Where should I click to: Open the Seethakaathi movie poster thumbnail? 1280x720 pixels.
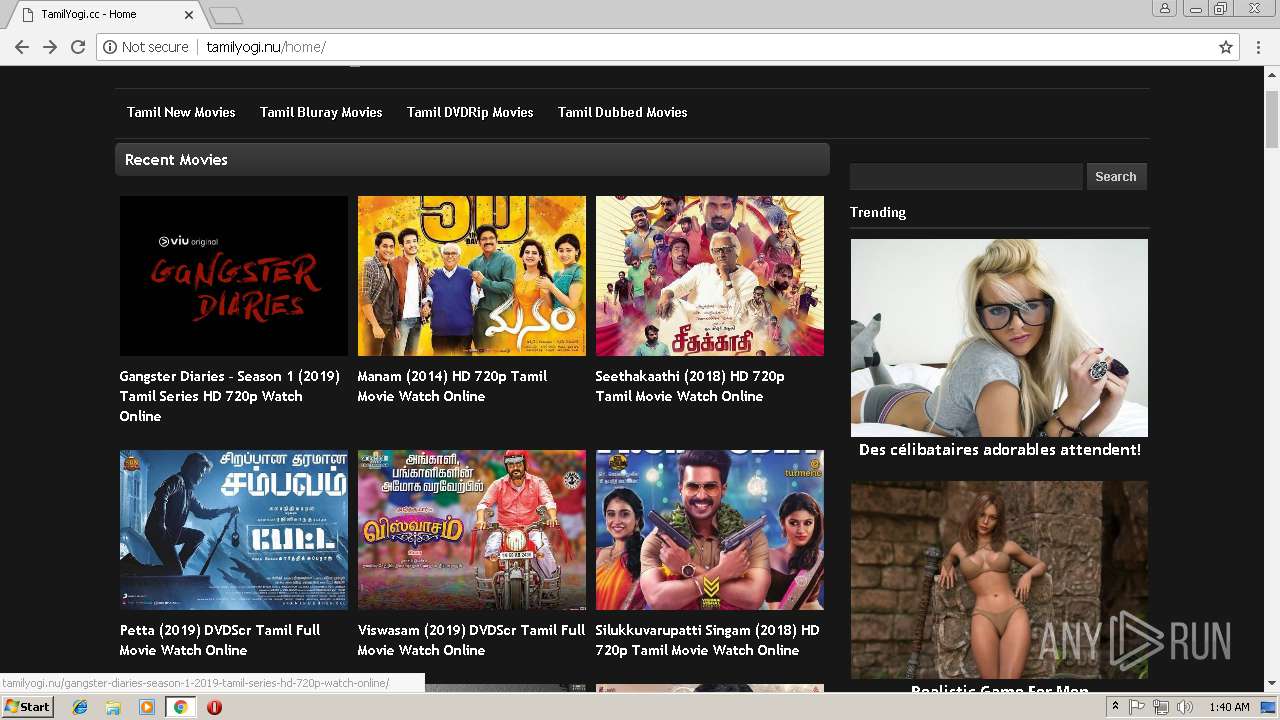click(710, 276)
